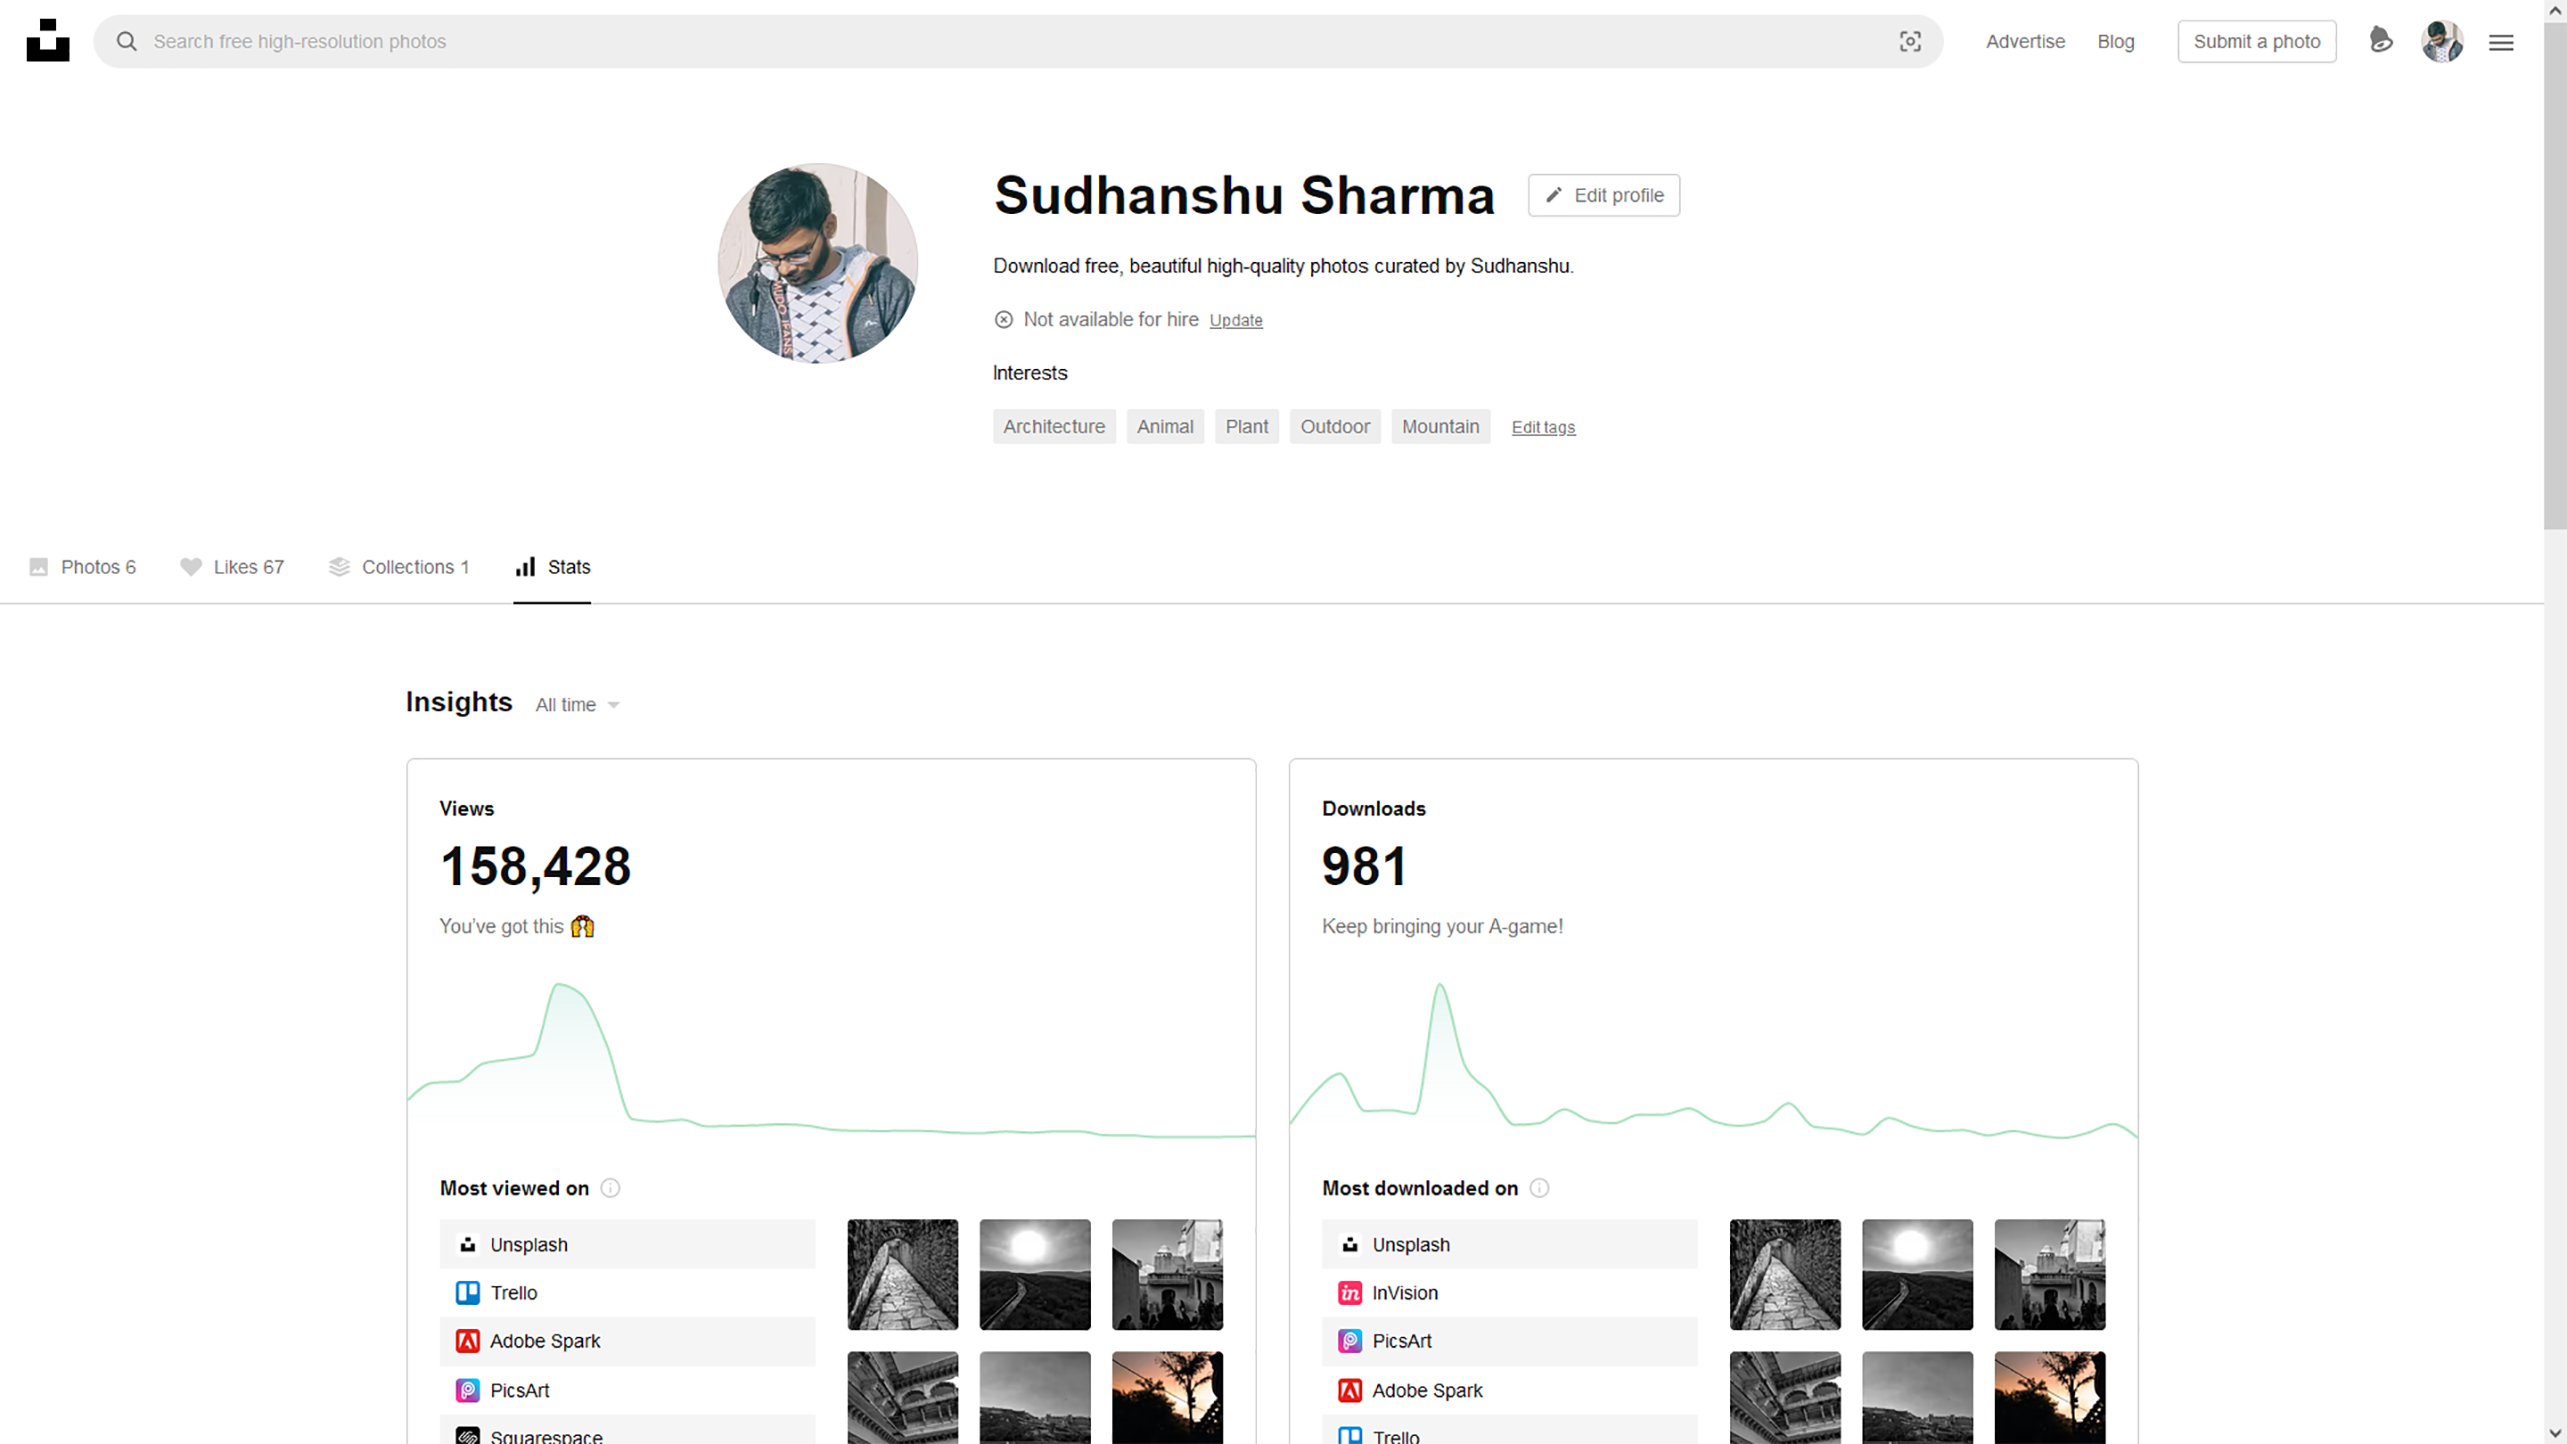Click the Submit a photo button

(x=2256, y=41)
